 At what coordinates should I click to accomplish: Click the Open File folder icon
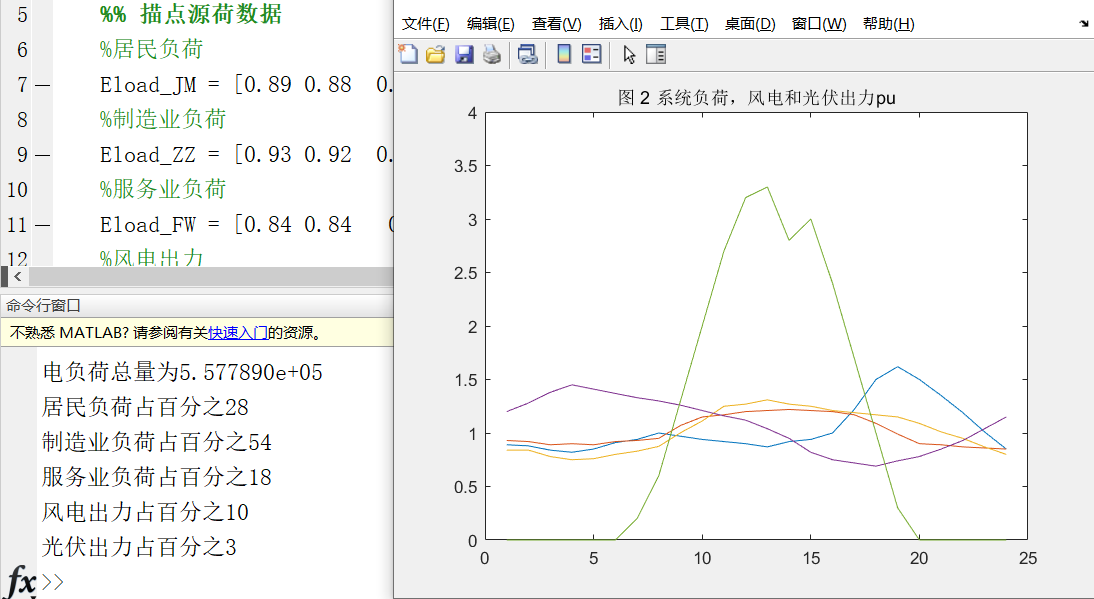(x=435, y=54)
